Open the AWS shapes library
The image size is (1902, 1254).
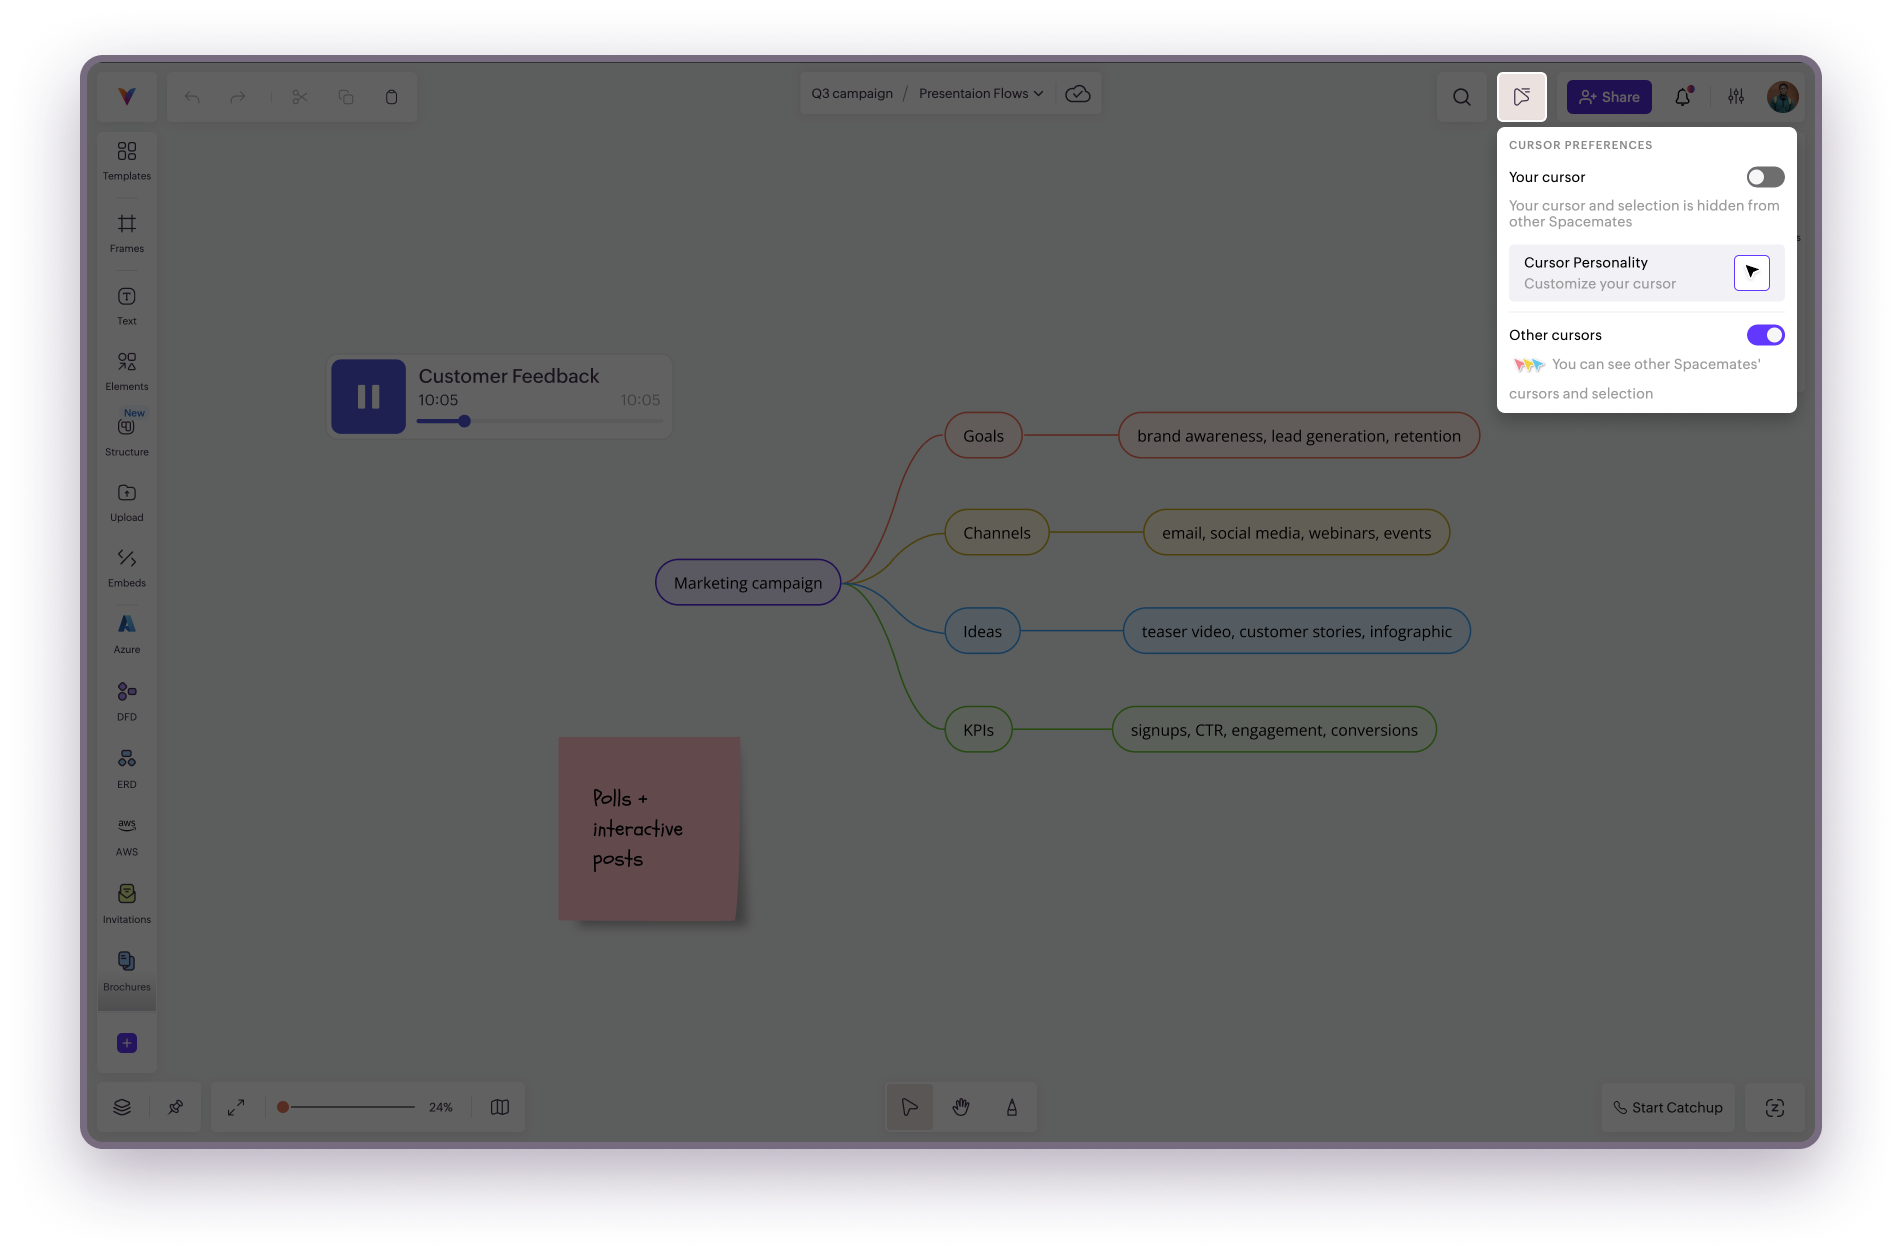click(x=127, y=836)
